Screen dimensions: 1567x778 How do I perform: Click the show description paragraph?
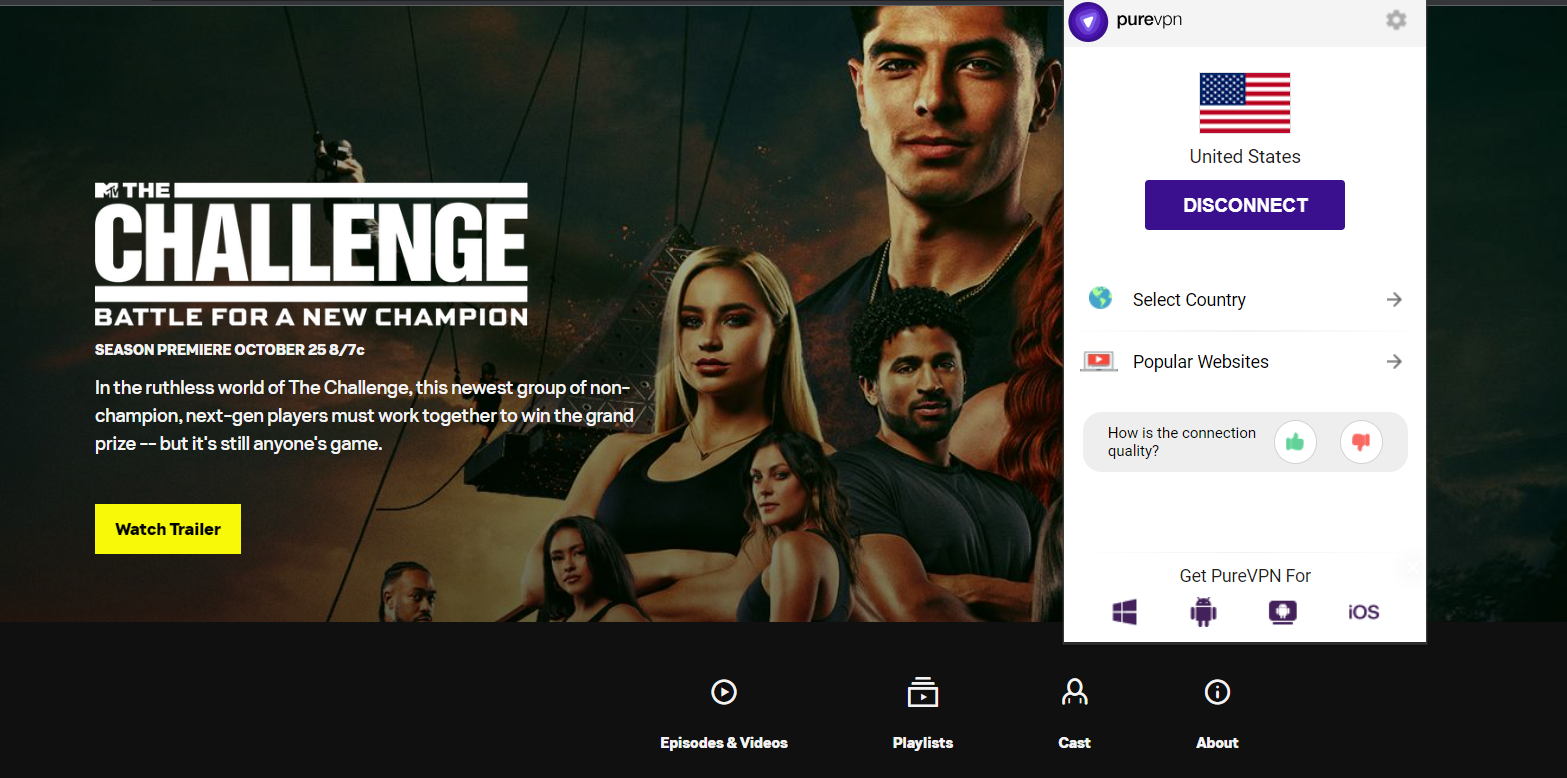click(364, 415)
